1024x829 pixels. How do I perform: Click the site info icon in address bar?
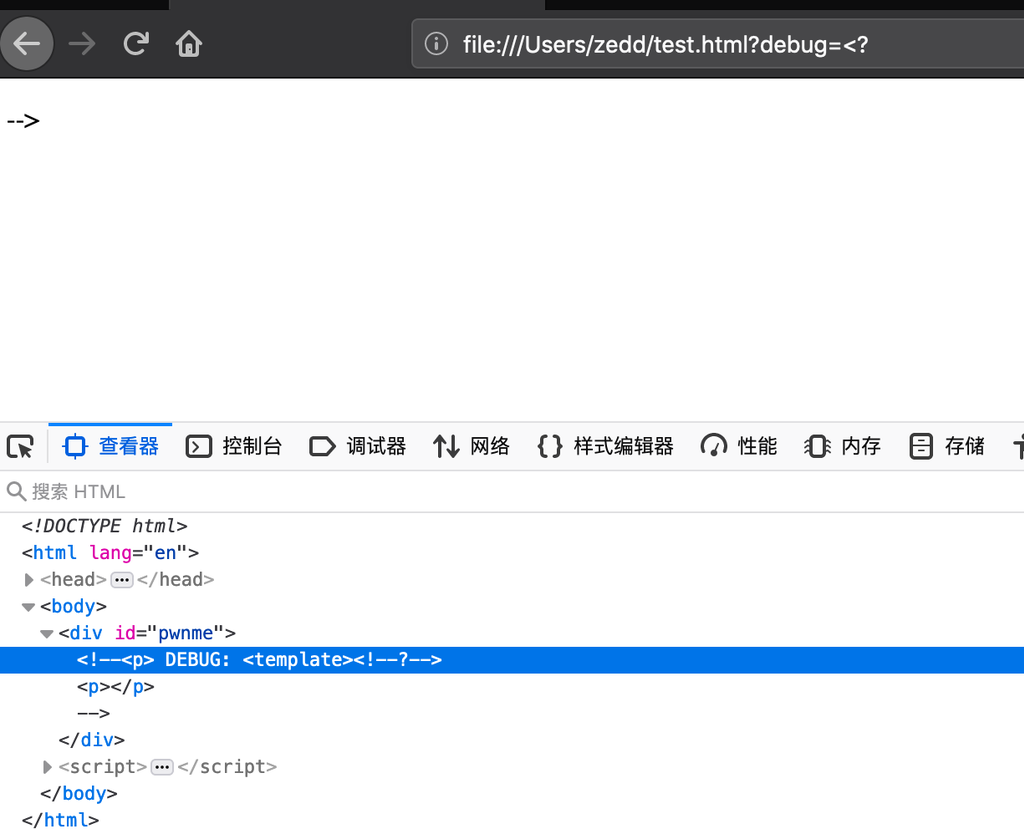[x=435, y=44]
